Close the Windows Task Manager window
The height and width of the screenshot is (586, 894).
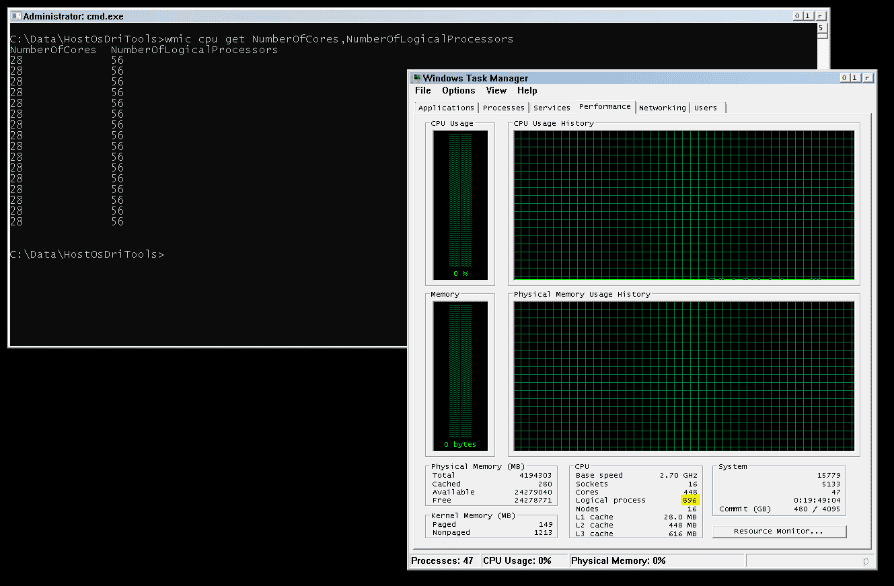(867, 78)
